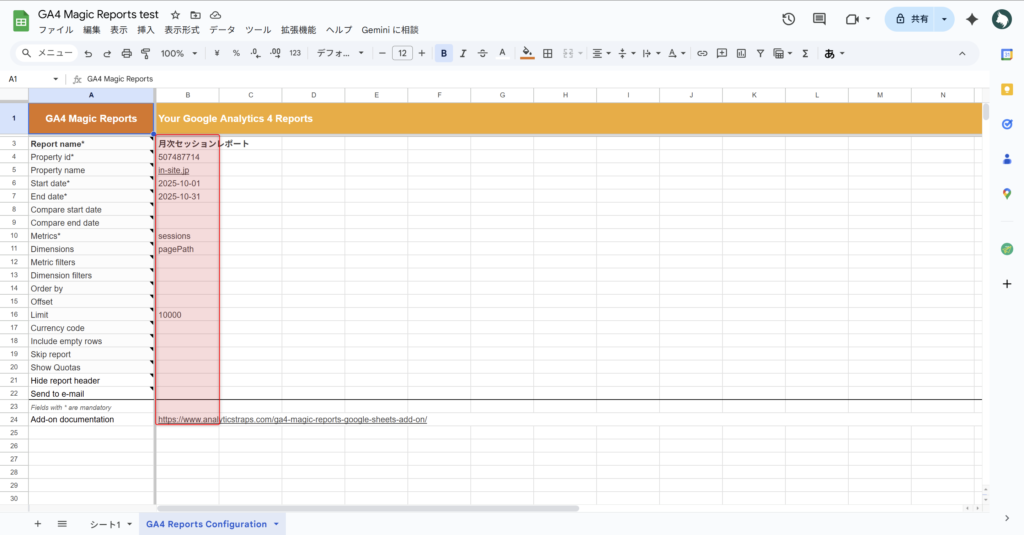Open the fill color picker
The height and width of the screenshot is (535, 1024).
[527, 53]
